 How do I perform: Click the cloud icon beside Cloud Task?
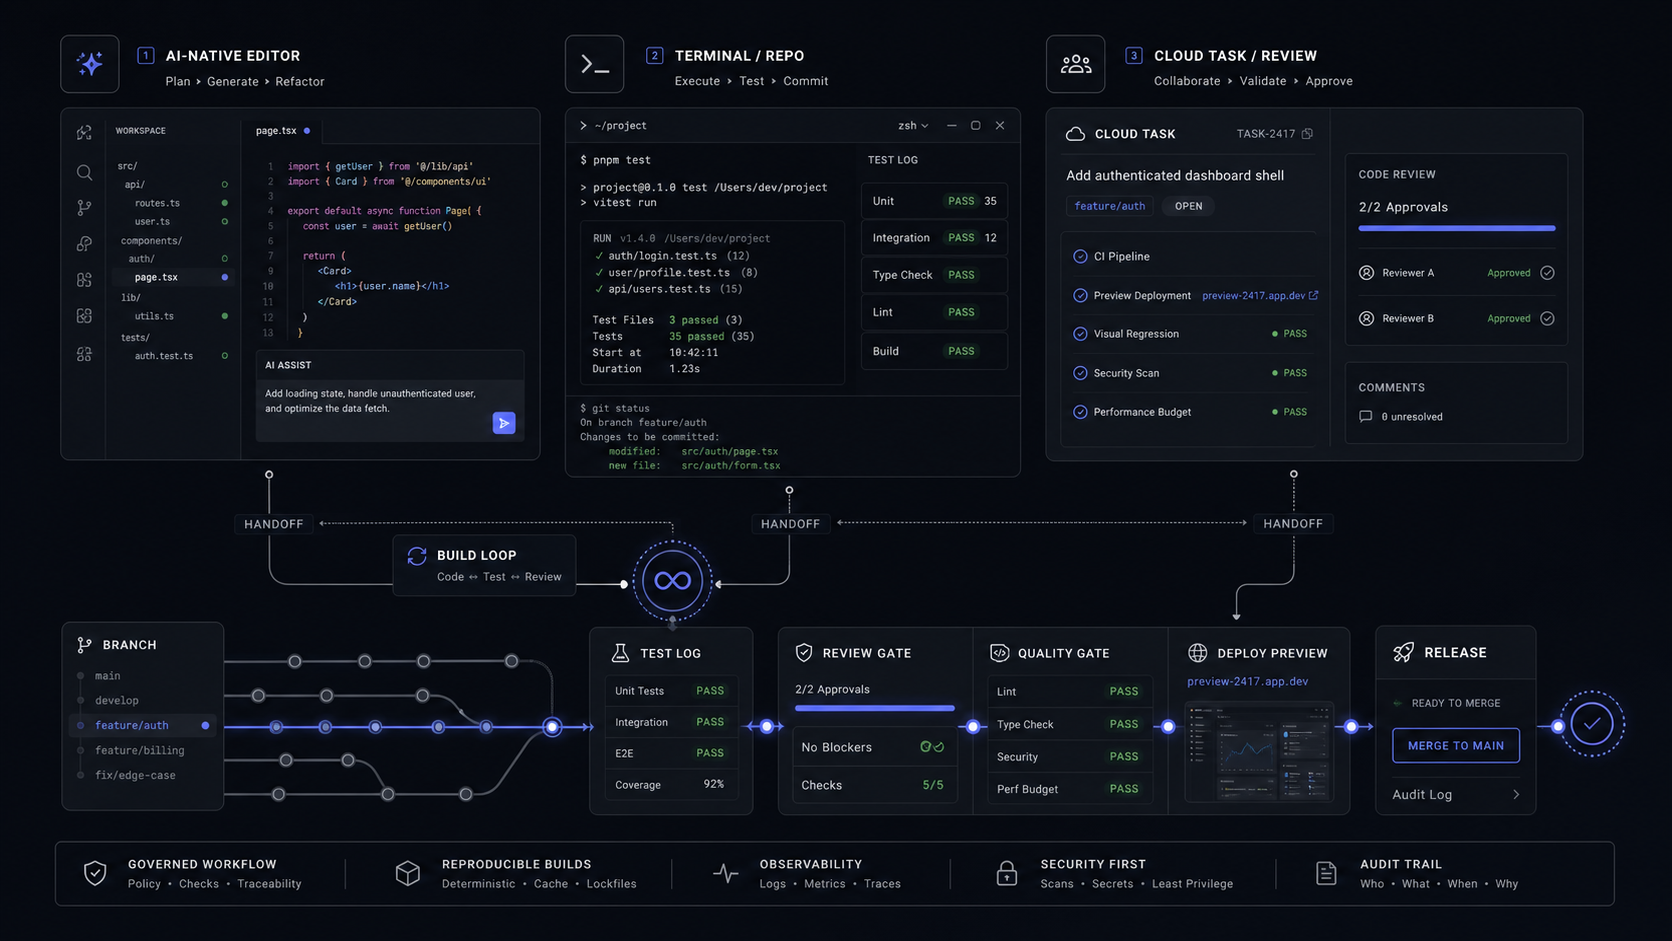[1075, 134]
